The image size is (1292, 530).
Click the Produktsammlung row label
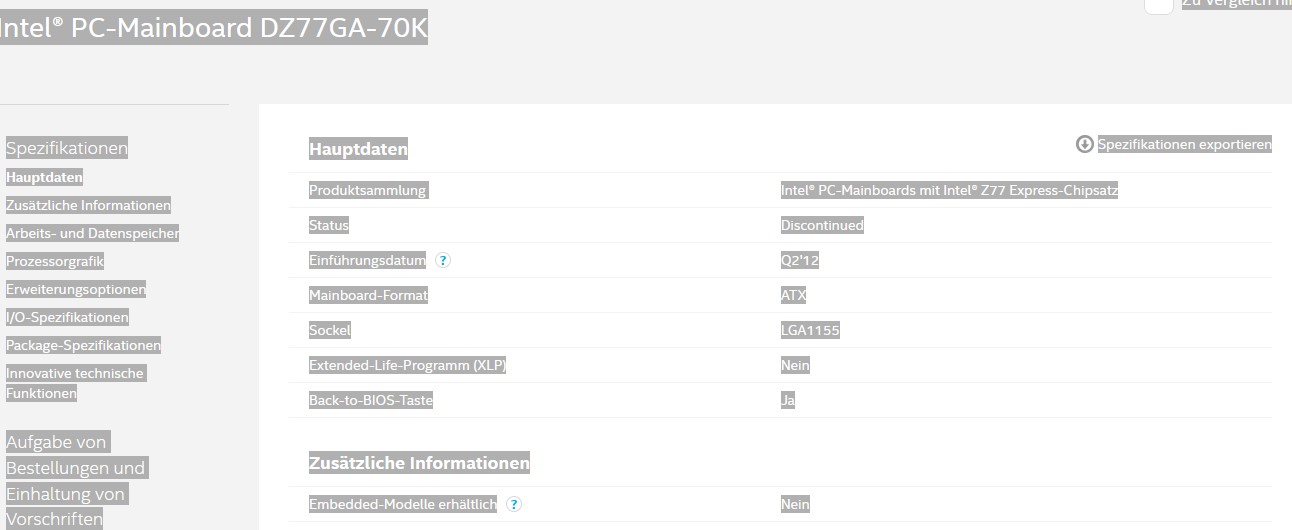point(368,190)
